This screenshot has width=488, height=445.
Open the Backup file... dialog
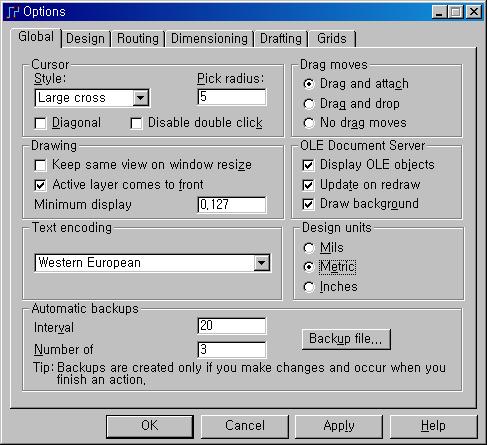(x=346, y=339)
